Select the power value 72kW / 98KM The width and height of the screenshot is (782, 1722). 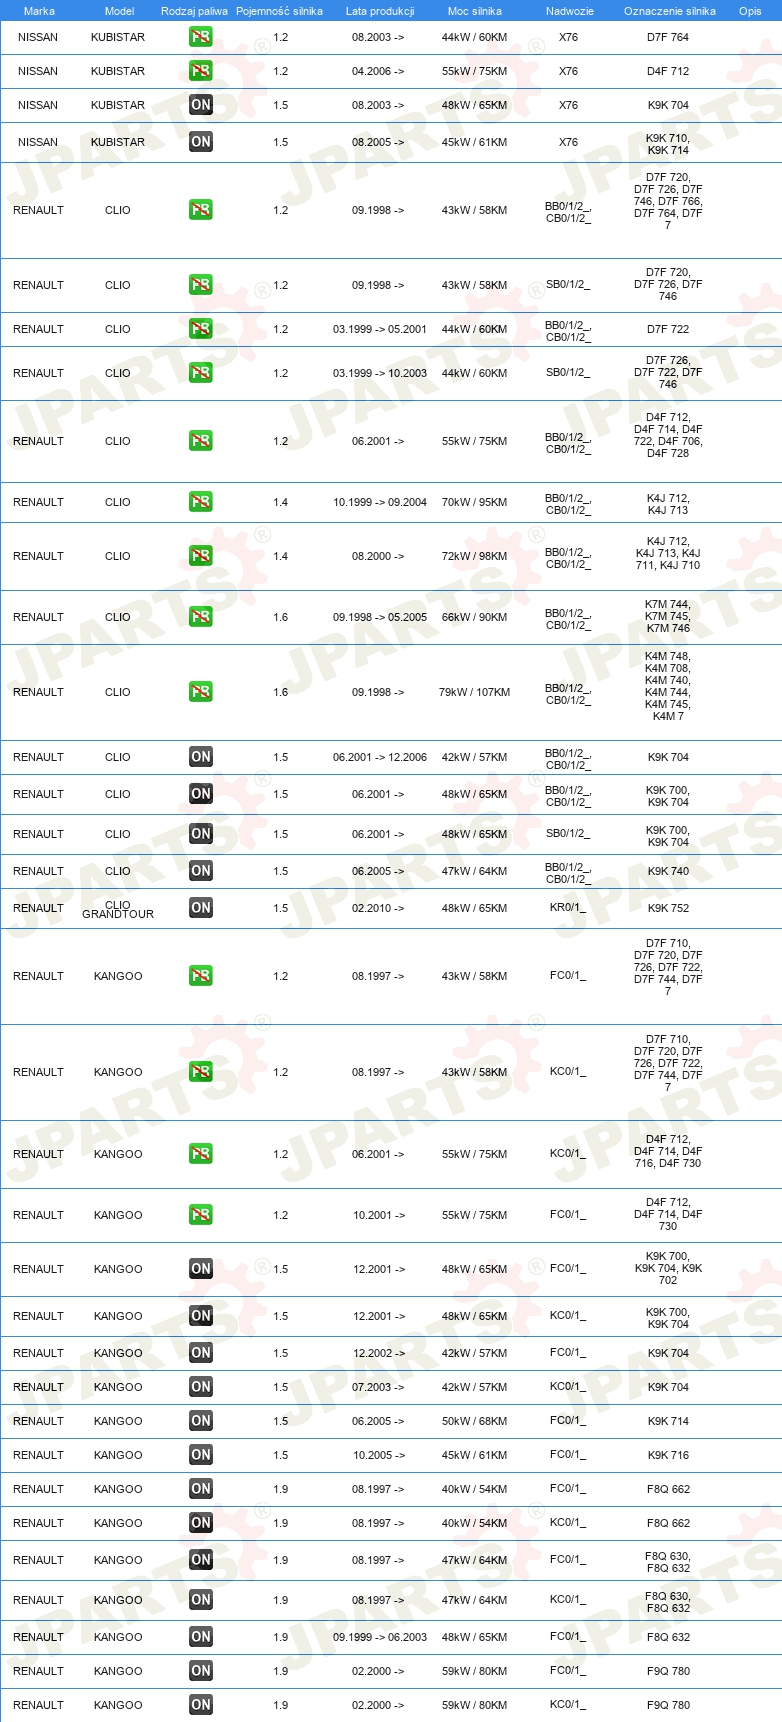click(x=474, y=556)
